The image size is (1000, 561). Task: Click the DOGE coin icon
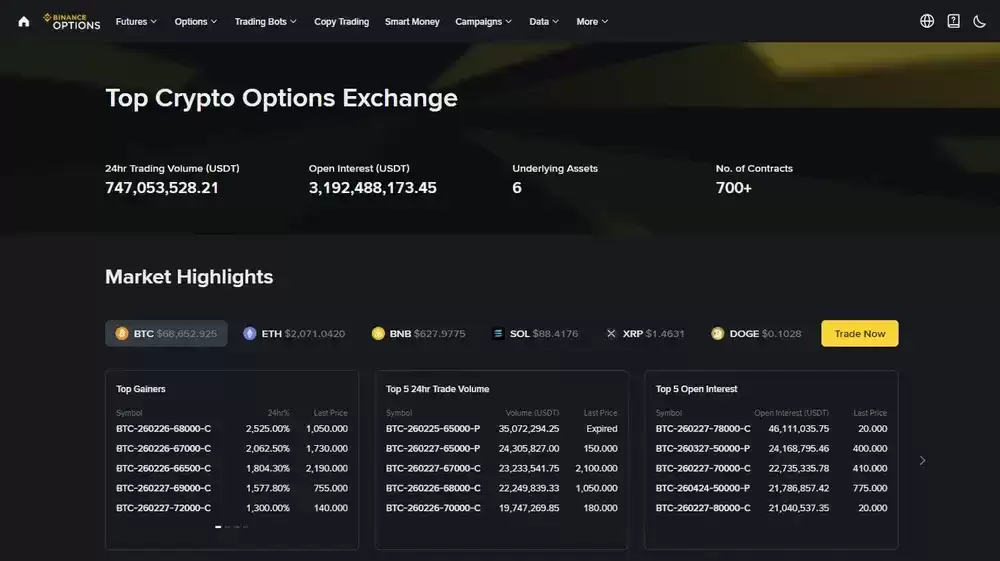(x=717, y=333)
